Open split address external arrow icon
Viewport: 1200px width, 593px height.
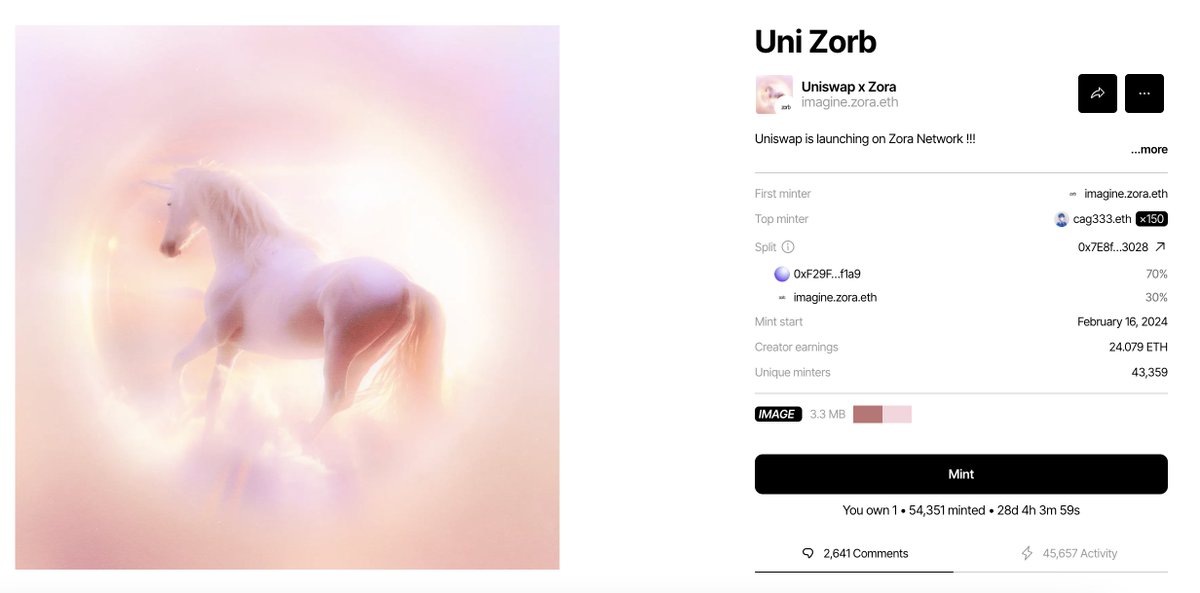coord(1160,247)
